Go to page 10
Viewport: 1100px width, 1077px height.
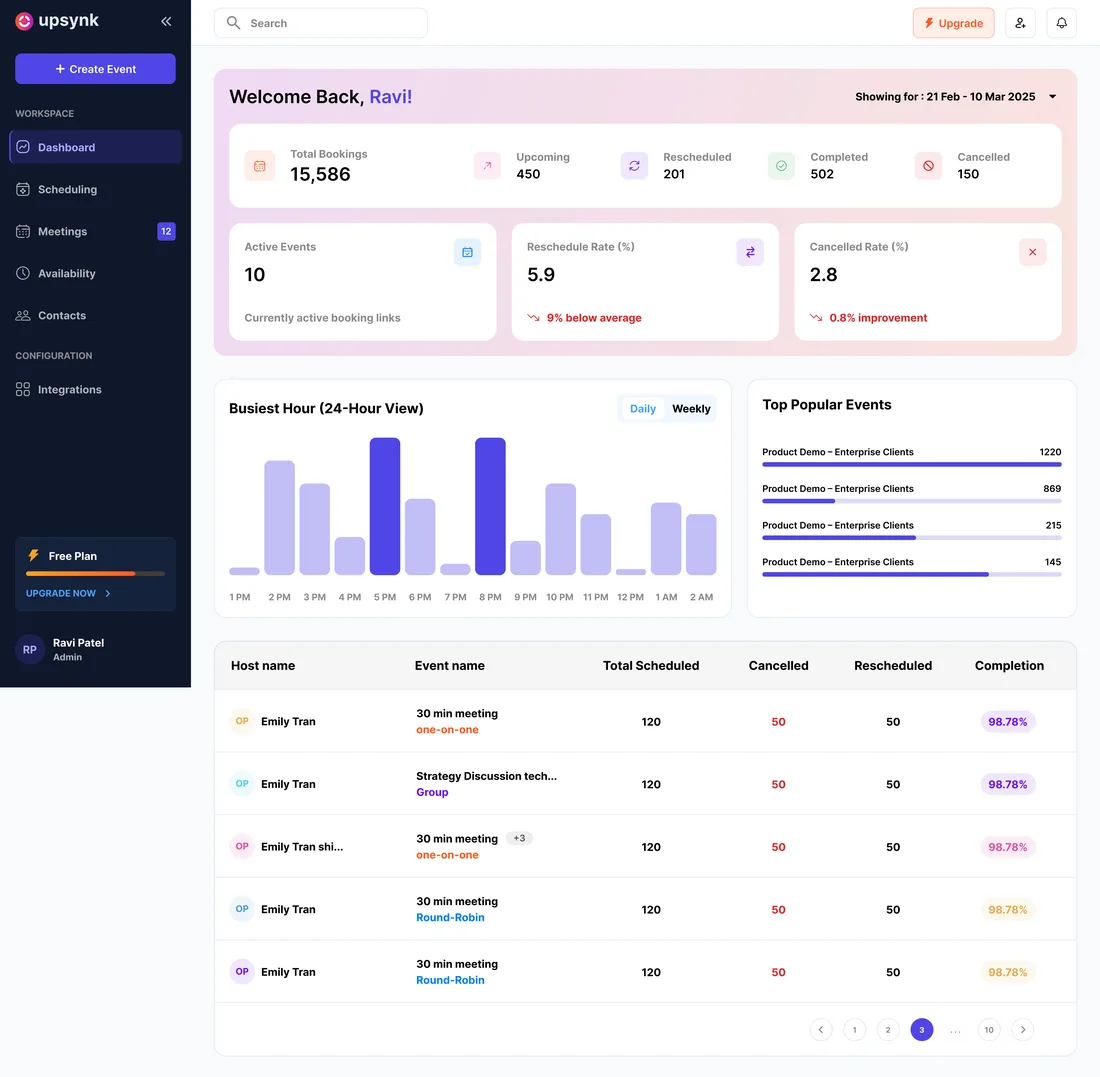pyautogui.click(x=989, y=1029)
